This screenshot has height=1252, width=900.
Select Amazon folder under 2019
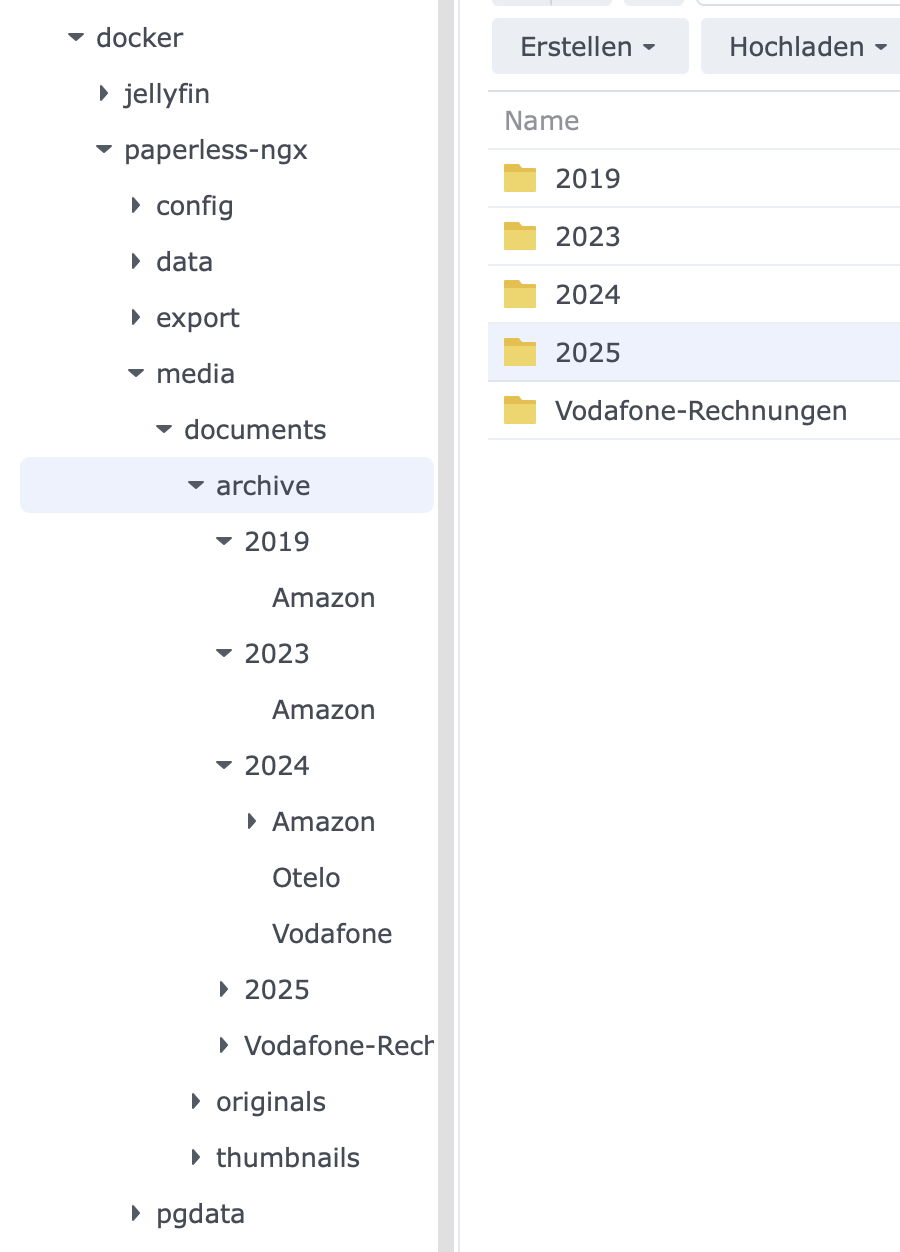(x=324, y=598)
